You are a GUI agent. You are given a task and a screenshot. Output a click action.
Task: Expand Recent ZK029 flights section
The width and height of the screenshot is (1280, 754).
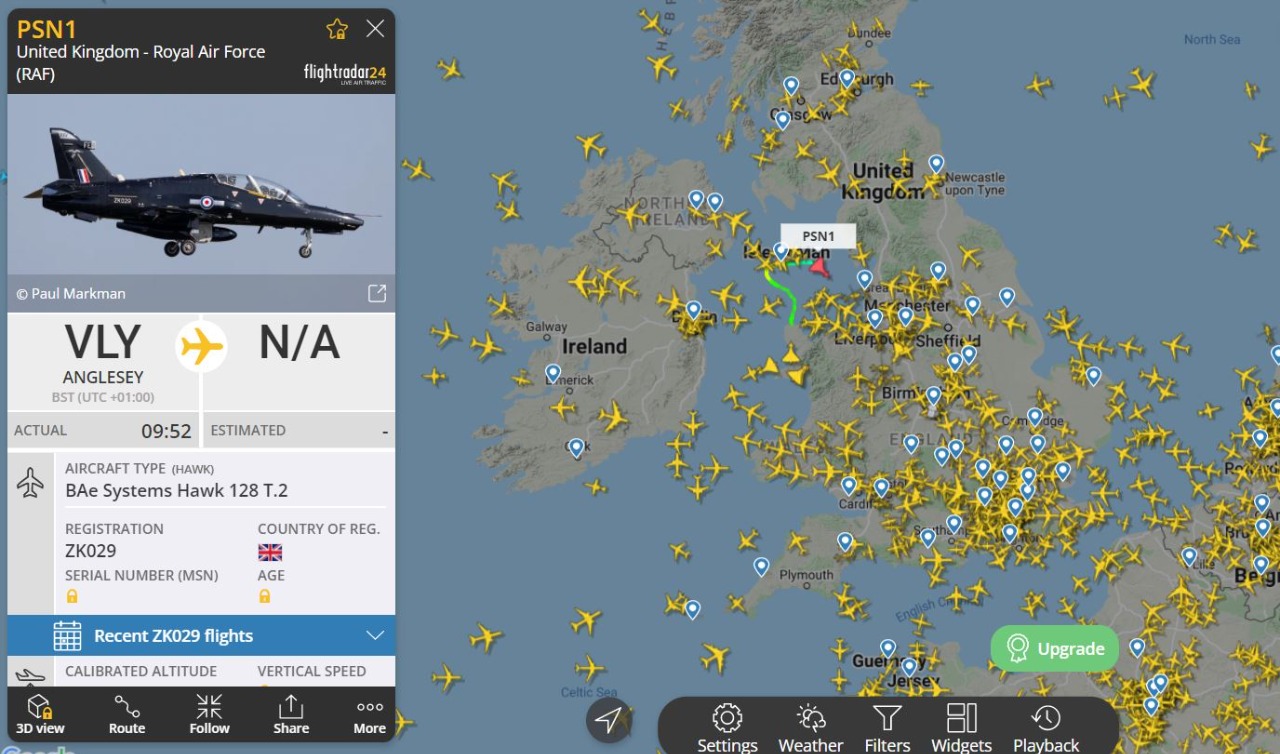(x=201, y=635)
